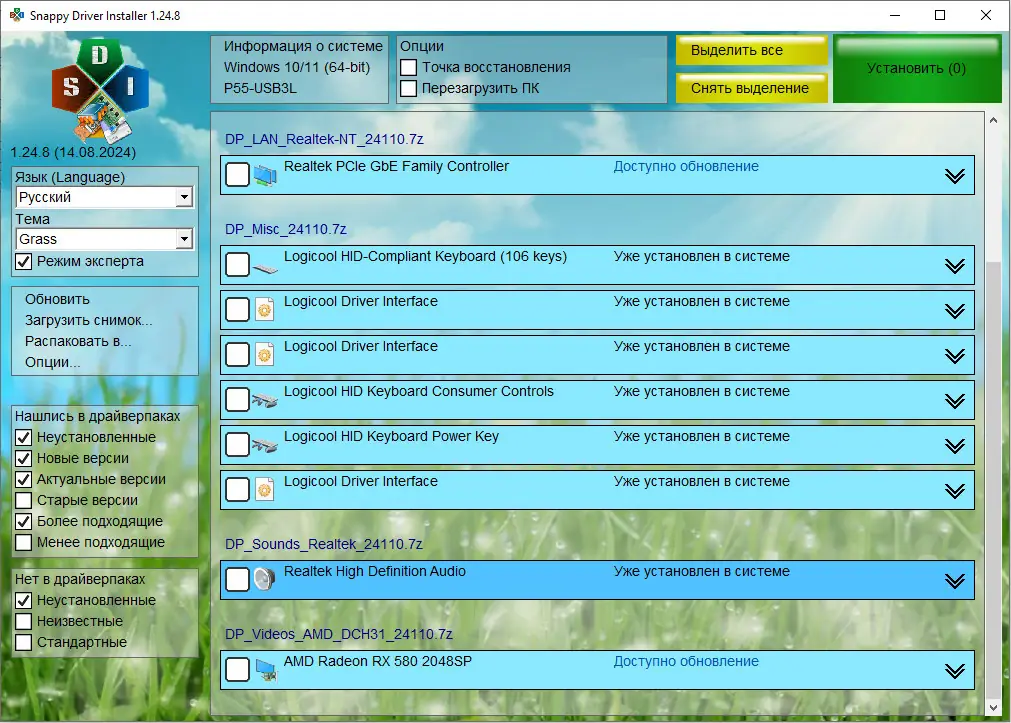1011x723 pixels.
Task: Click the Realtek High Definition Audio speaker icon
Action: [x=265, y=579]
